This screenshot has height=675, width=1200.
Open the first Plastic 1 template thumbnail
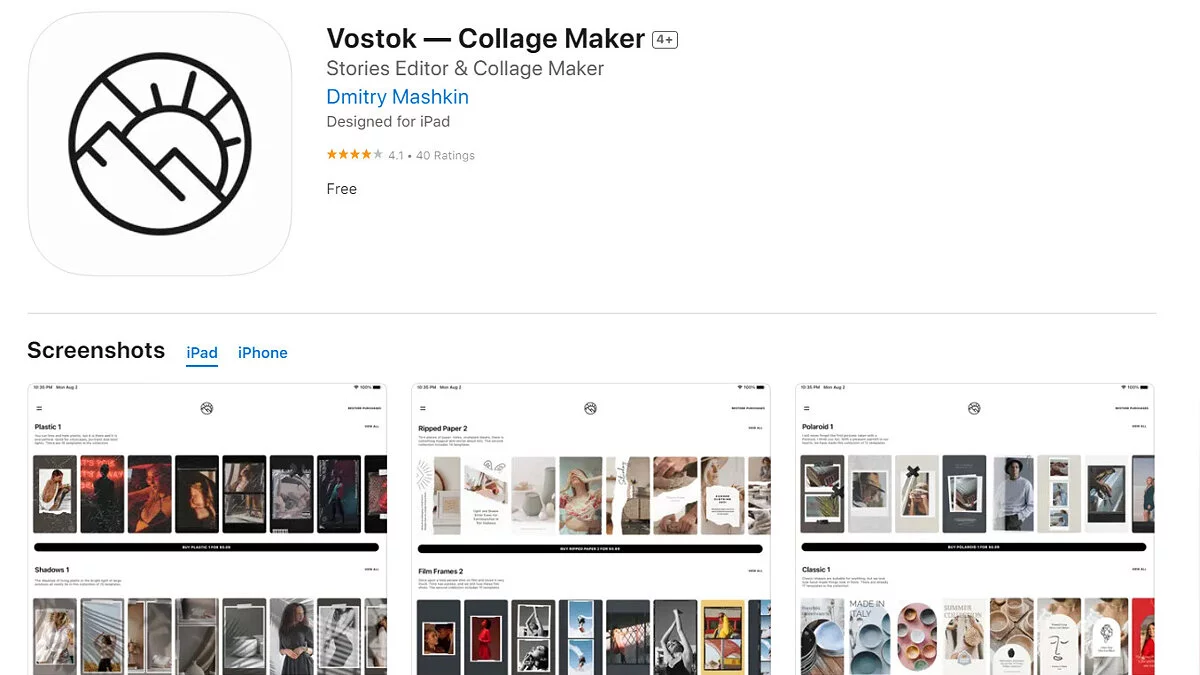point(55,494)
